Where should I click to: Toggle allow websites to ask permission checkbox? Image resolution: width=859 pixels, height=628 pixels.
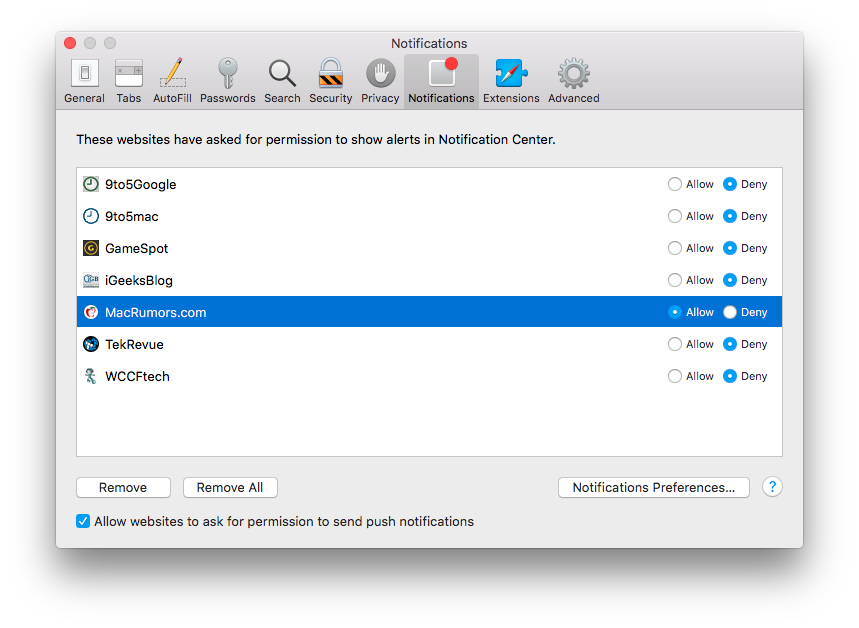point(83,521)
